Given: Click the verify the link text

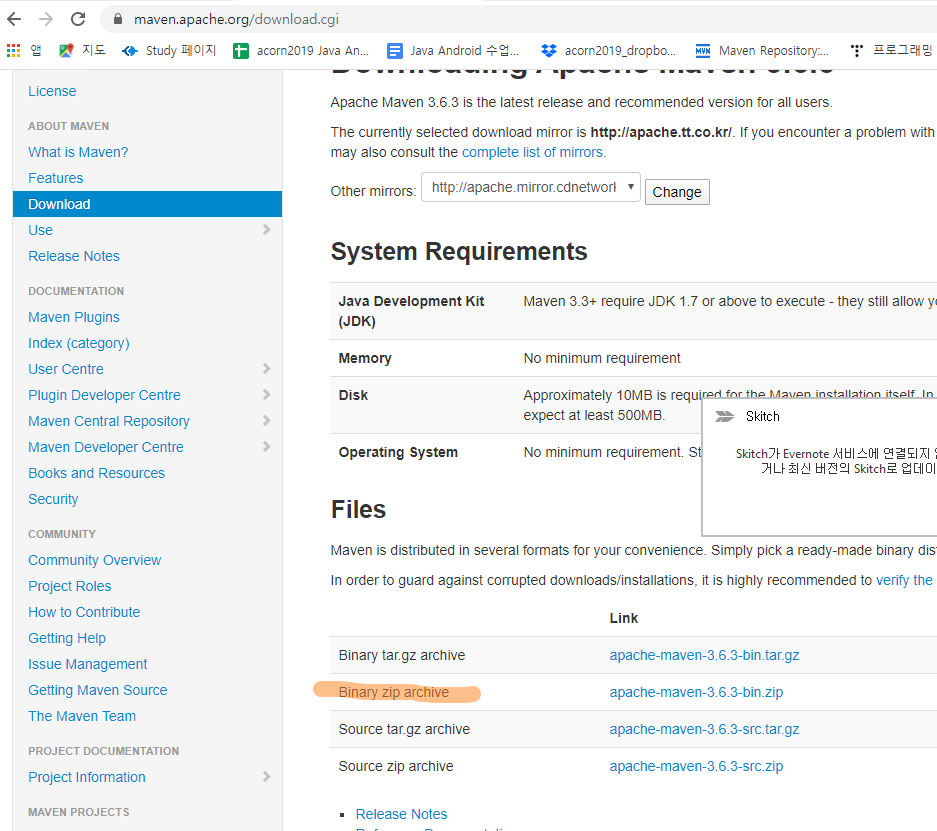Looking at the screenshot, I should tap(904, 580).
